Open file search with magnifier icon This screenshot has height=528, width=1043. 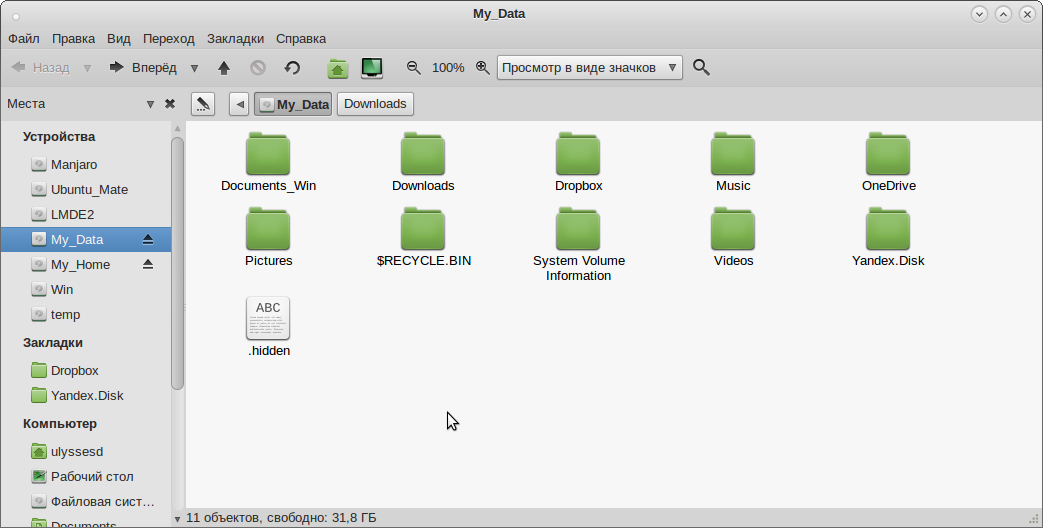(x=701, y=67)
